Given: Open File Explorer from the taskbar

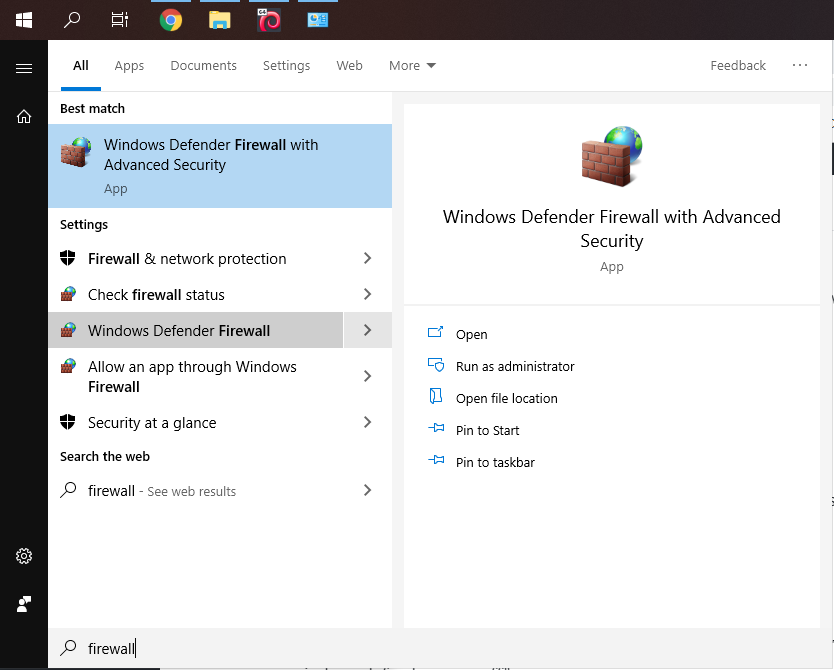Looking at the screenshot, I should click(x=219, y=21).
